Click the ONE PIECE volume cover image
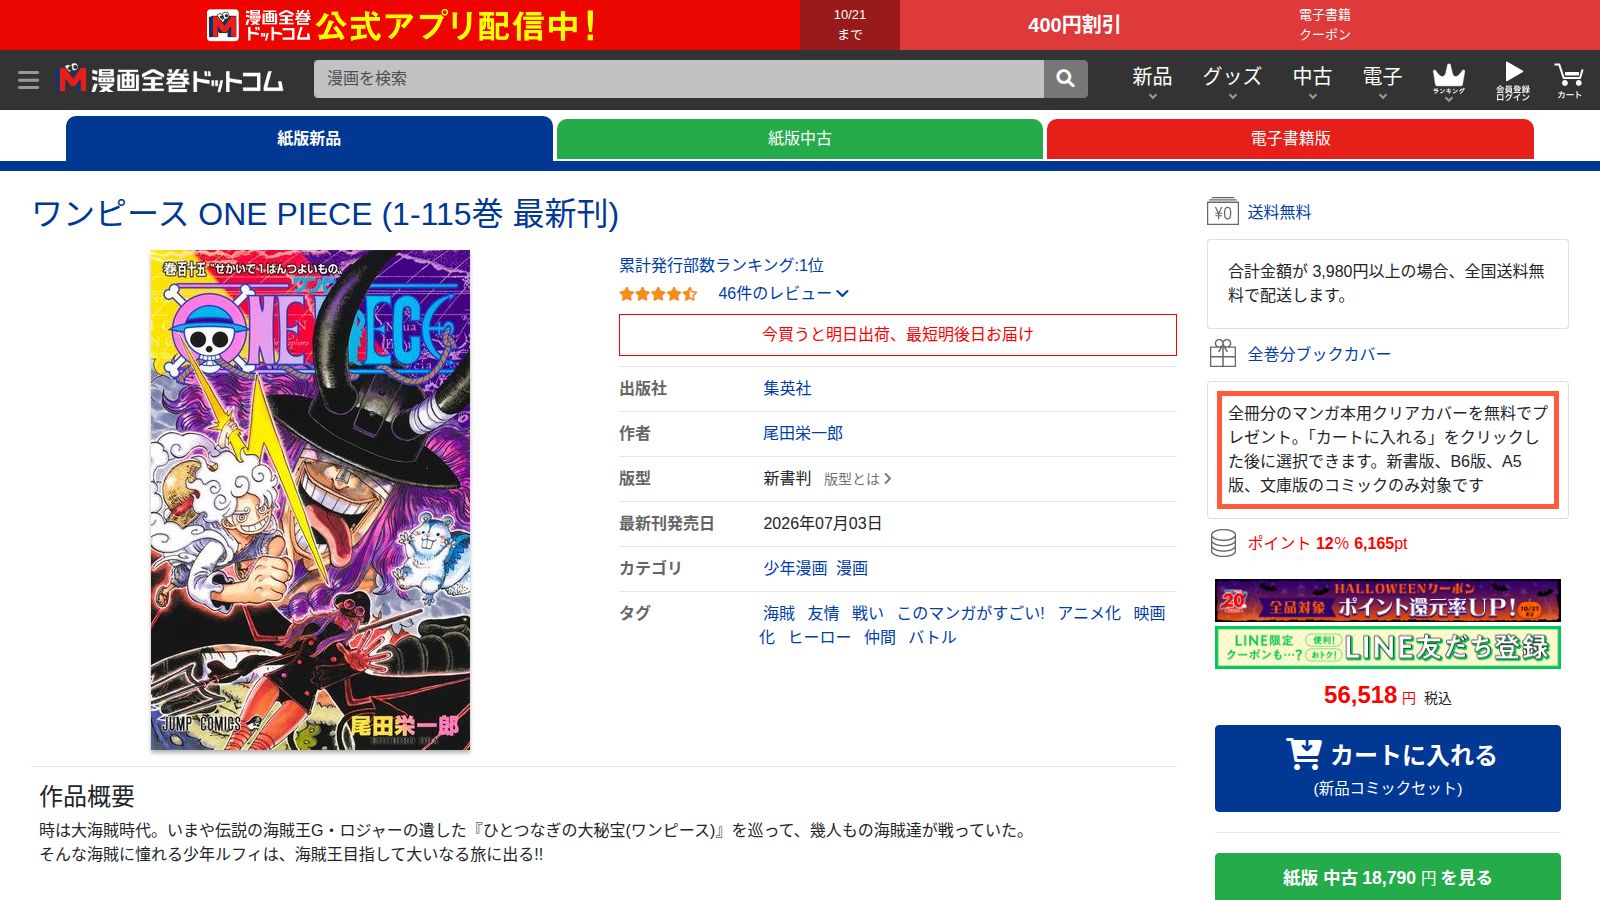1600x900 pixels. click(310, 500)
